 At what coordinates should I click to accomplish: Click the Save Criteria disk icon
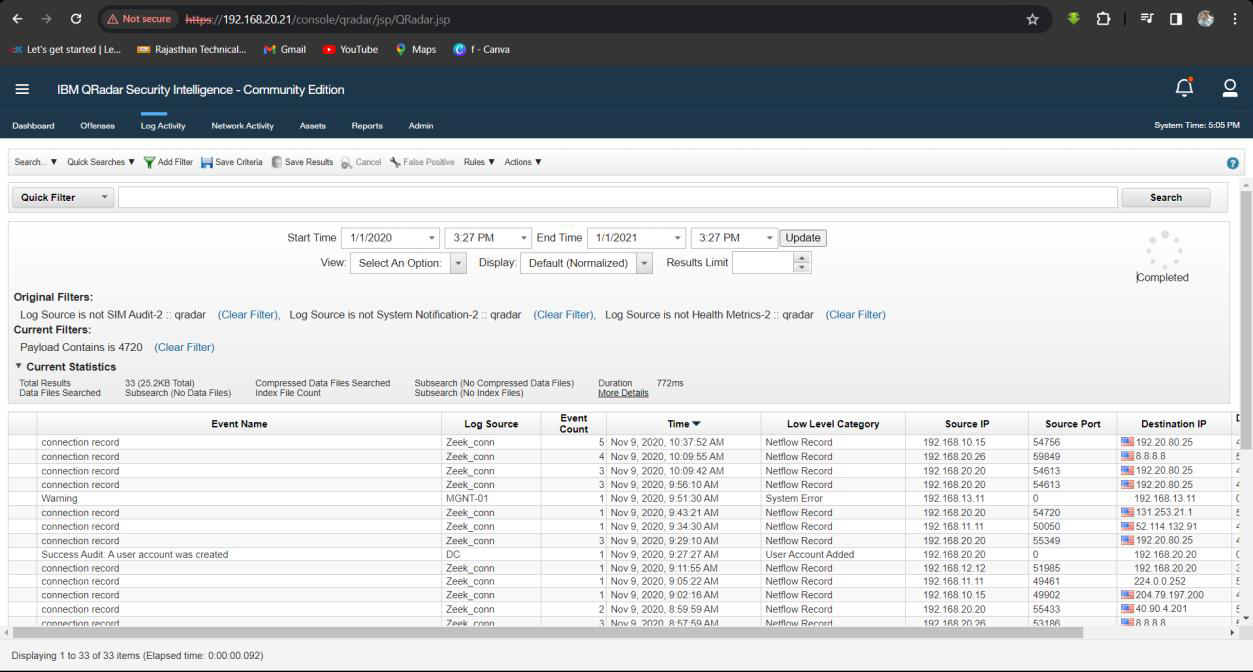pyautogui.click(x=207, y=162)
